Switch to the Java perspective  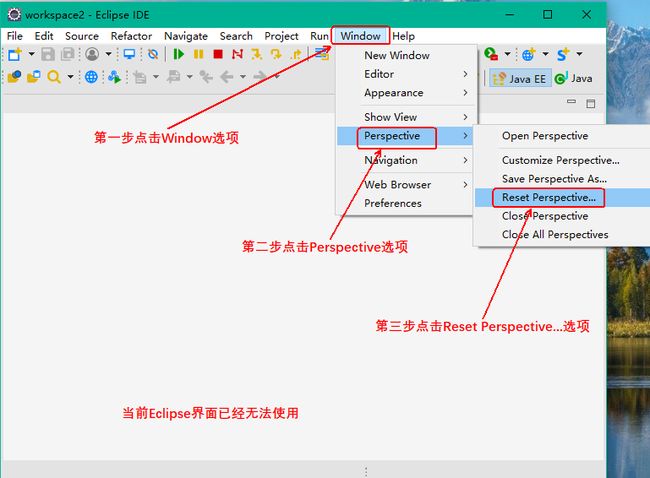[573, 78]
